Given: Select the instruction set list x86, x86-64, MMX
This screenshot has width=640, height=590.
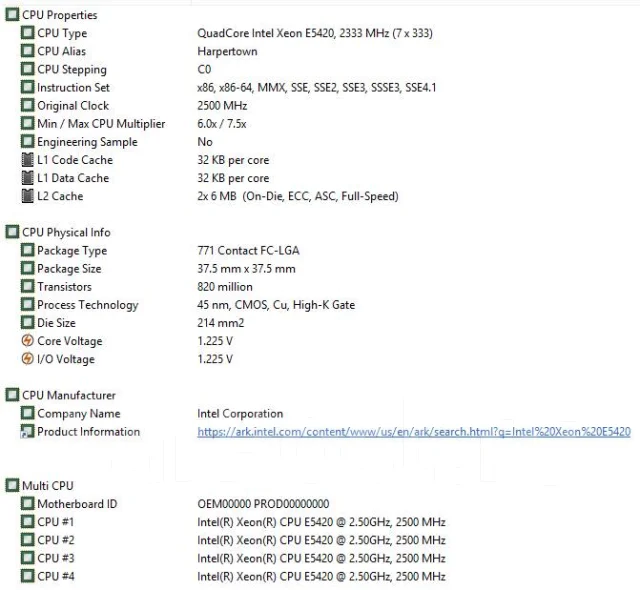Looking at the screenshot, I should (317, 87).
